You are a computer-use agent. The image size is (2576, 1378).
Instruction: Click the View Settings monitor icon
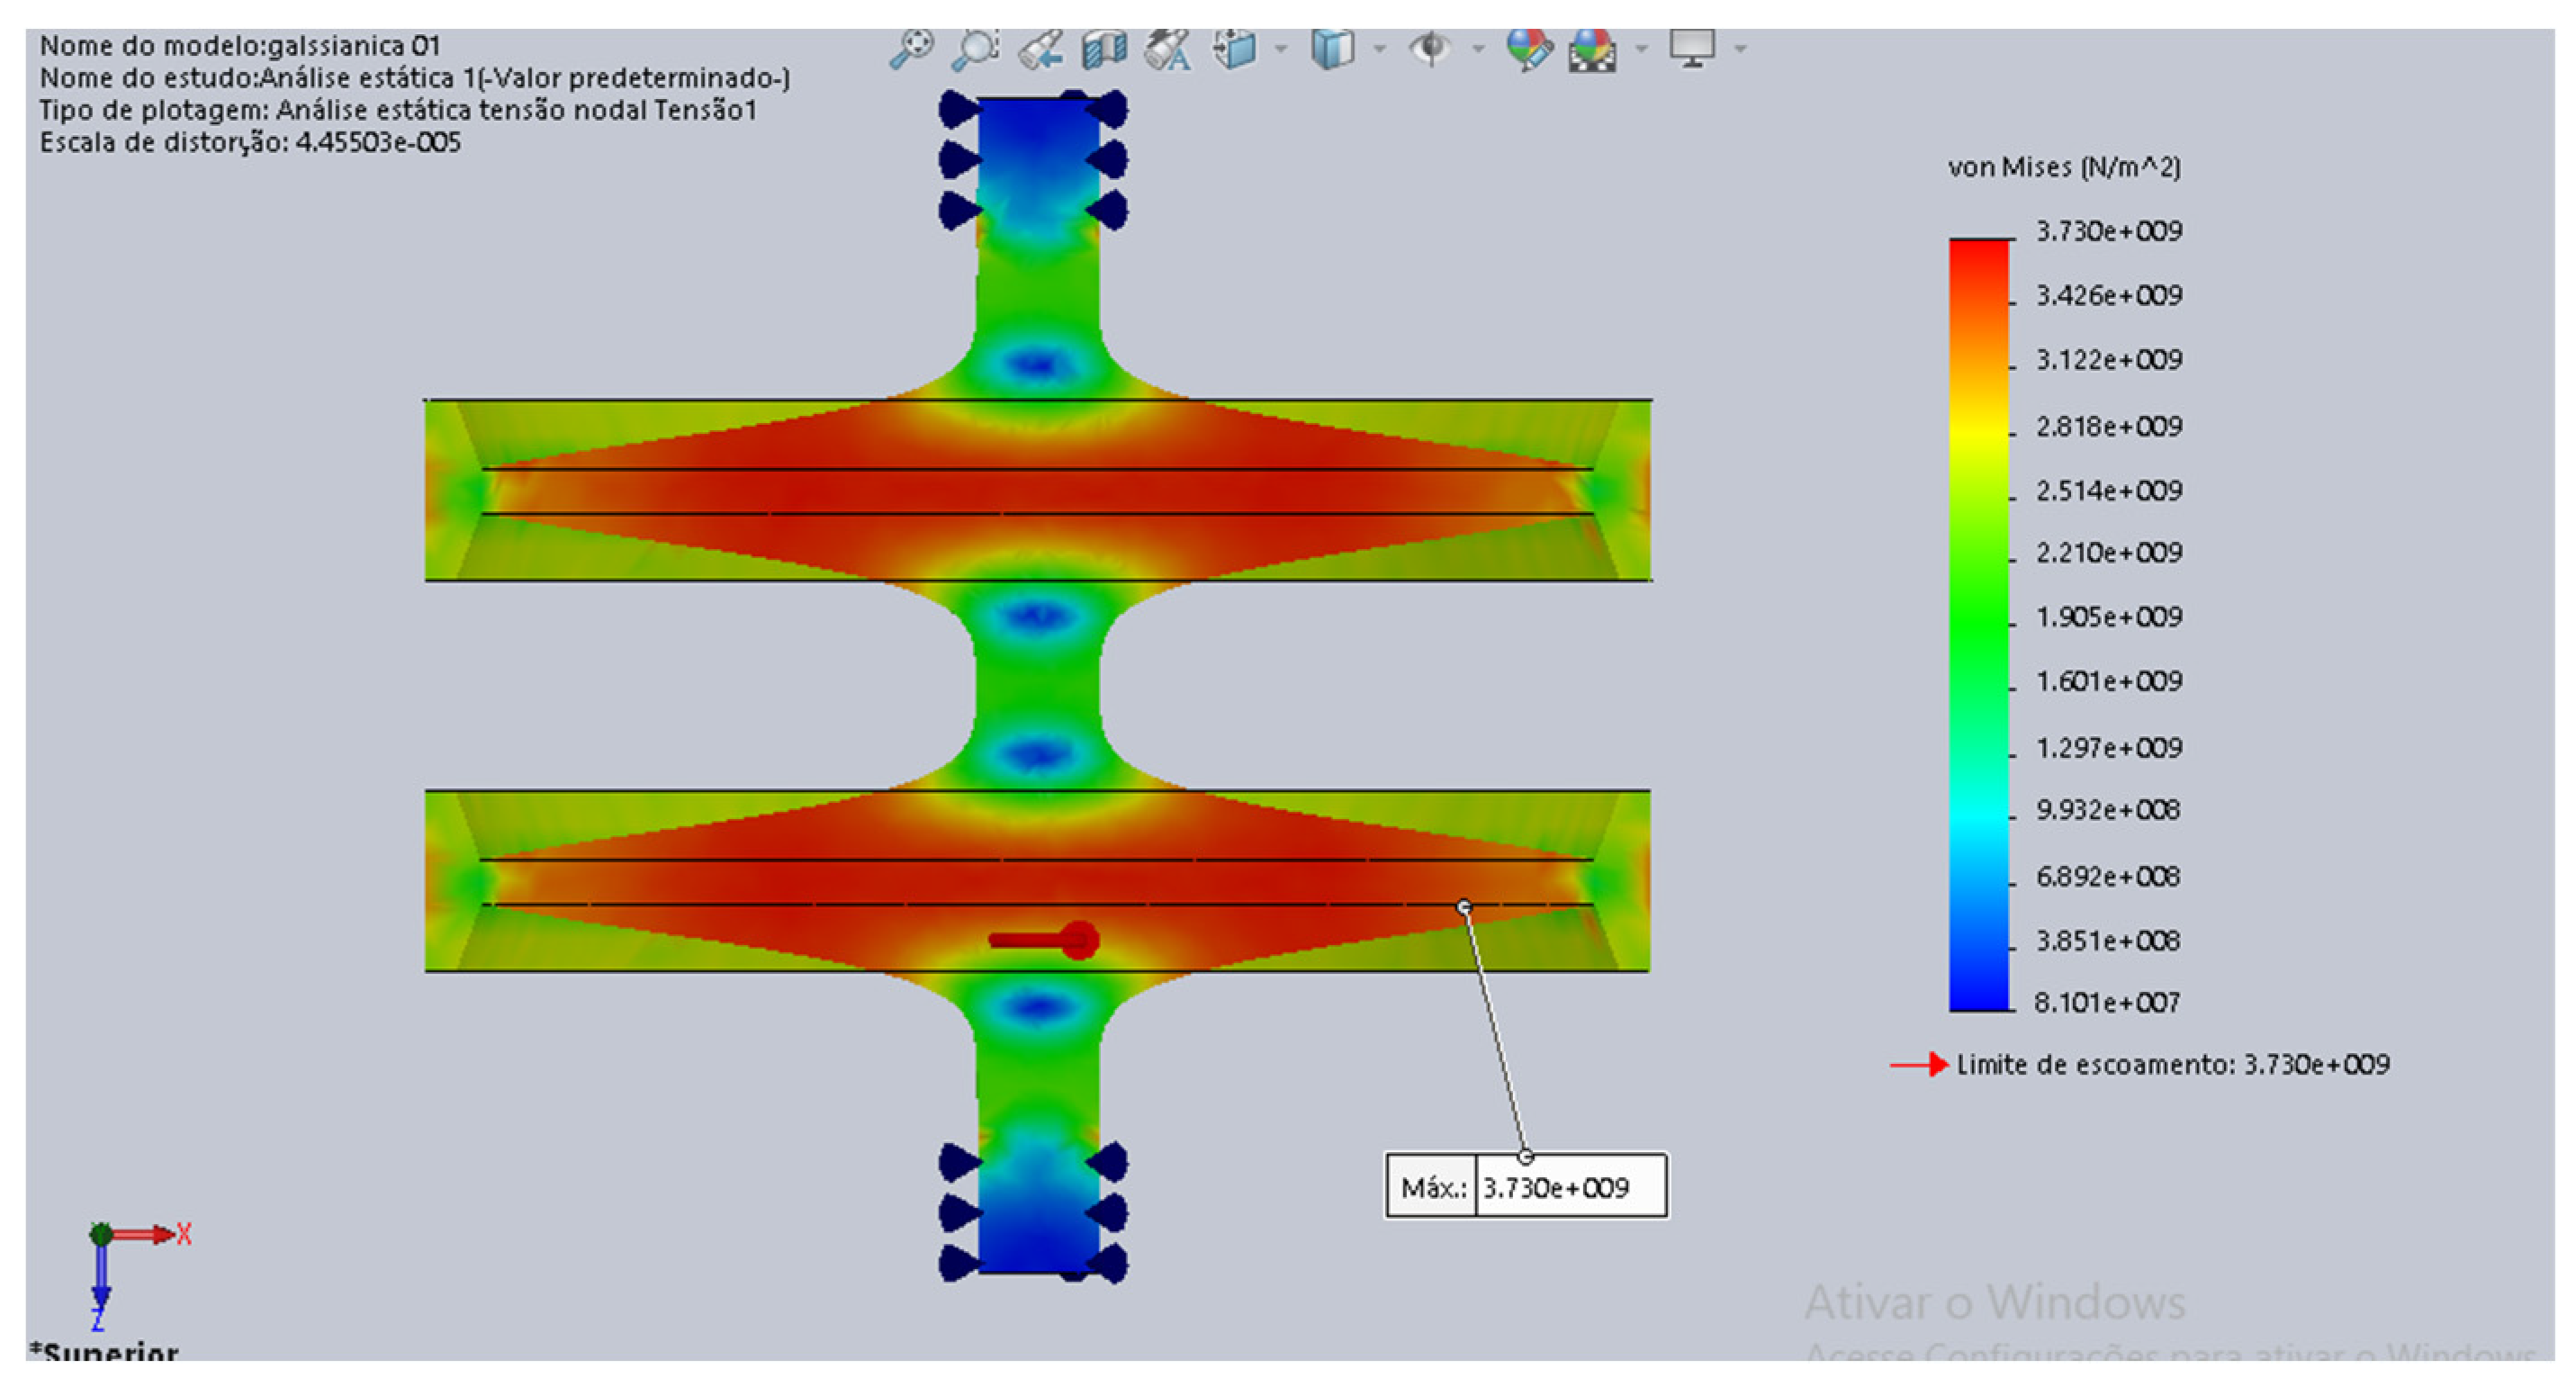point(1692,48)
